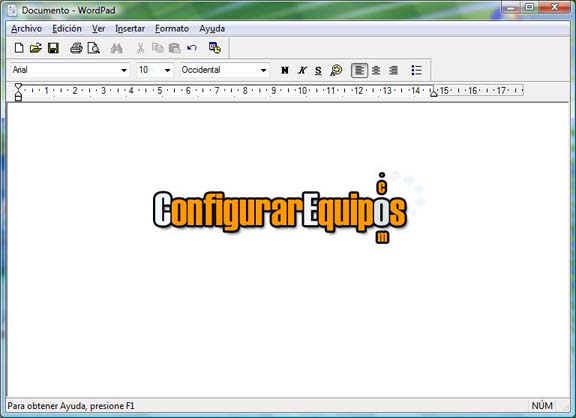Insert date and time icon

pos(215,48)
